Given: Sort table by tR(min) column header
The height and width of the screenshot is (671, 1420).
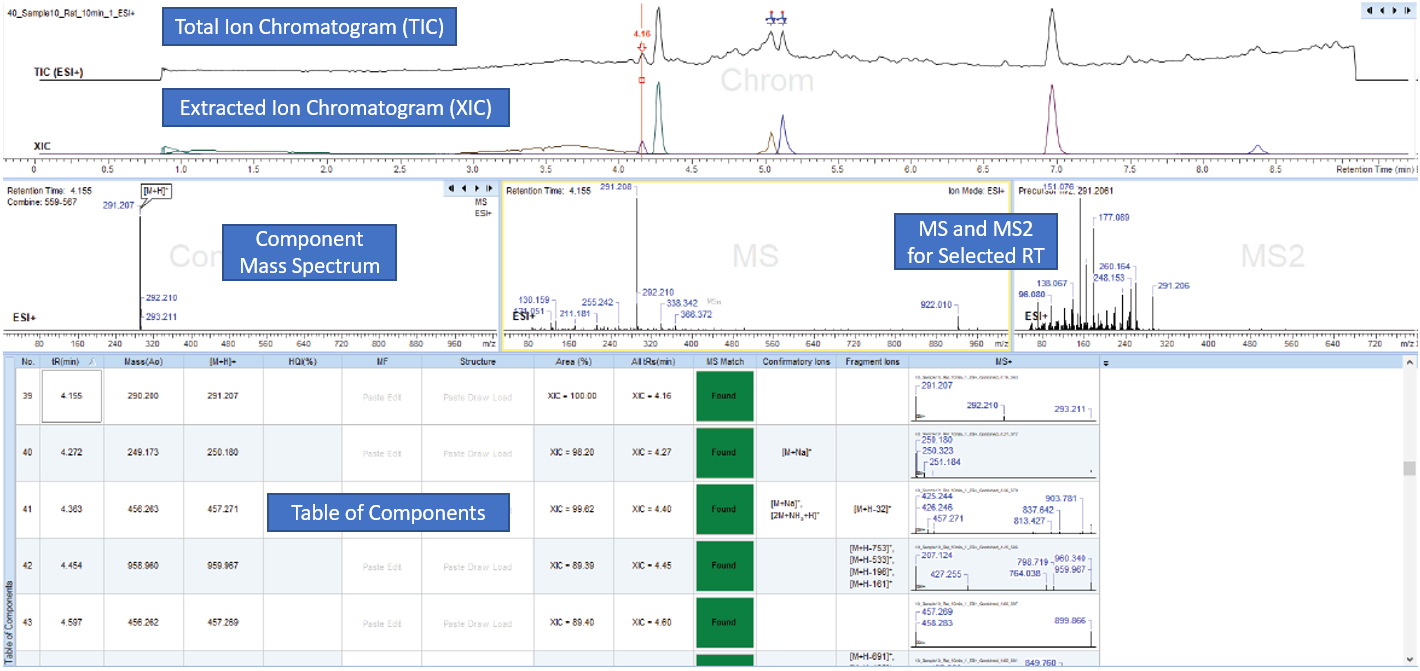Looking at the screenshot, I should 70,361.
